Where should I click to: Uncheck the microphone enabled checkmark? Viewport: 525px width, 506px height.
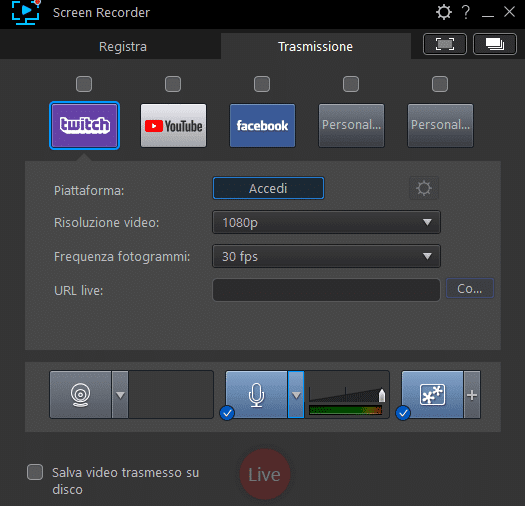227,413
